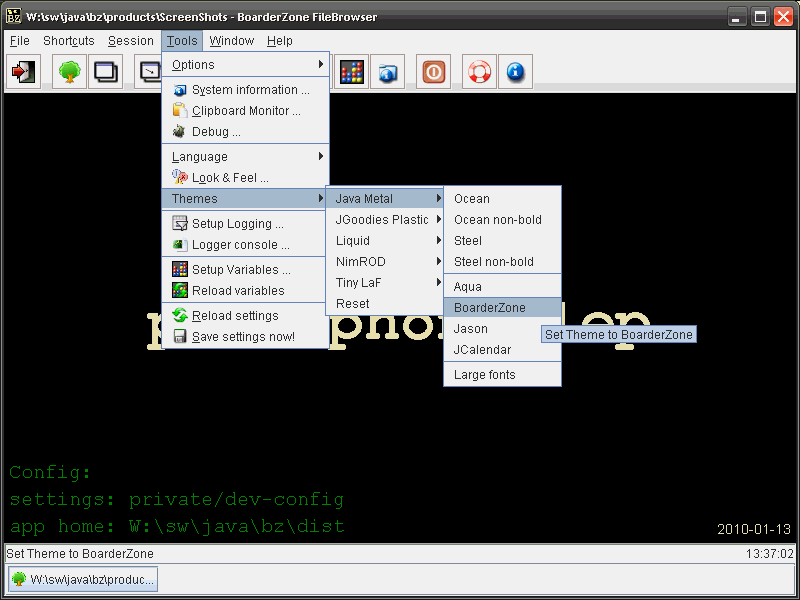Open the Help menu
Screen dimensions: 800x600
280,41
